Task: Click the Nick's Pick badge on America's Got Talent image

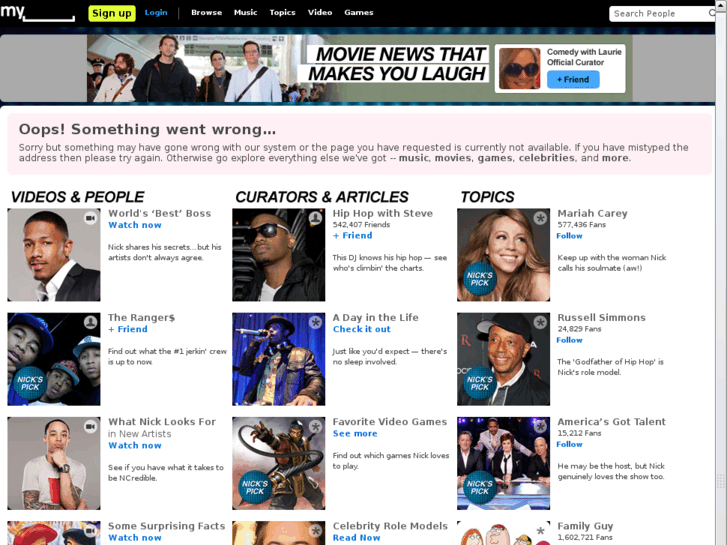Action: pos(480,487)
